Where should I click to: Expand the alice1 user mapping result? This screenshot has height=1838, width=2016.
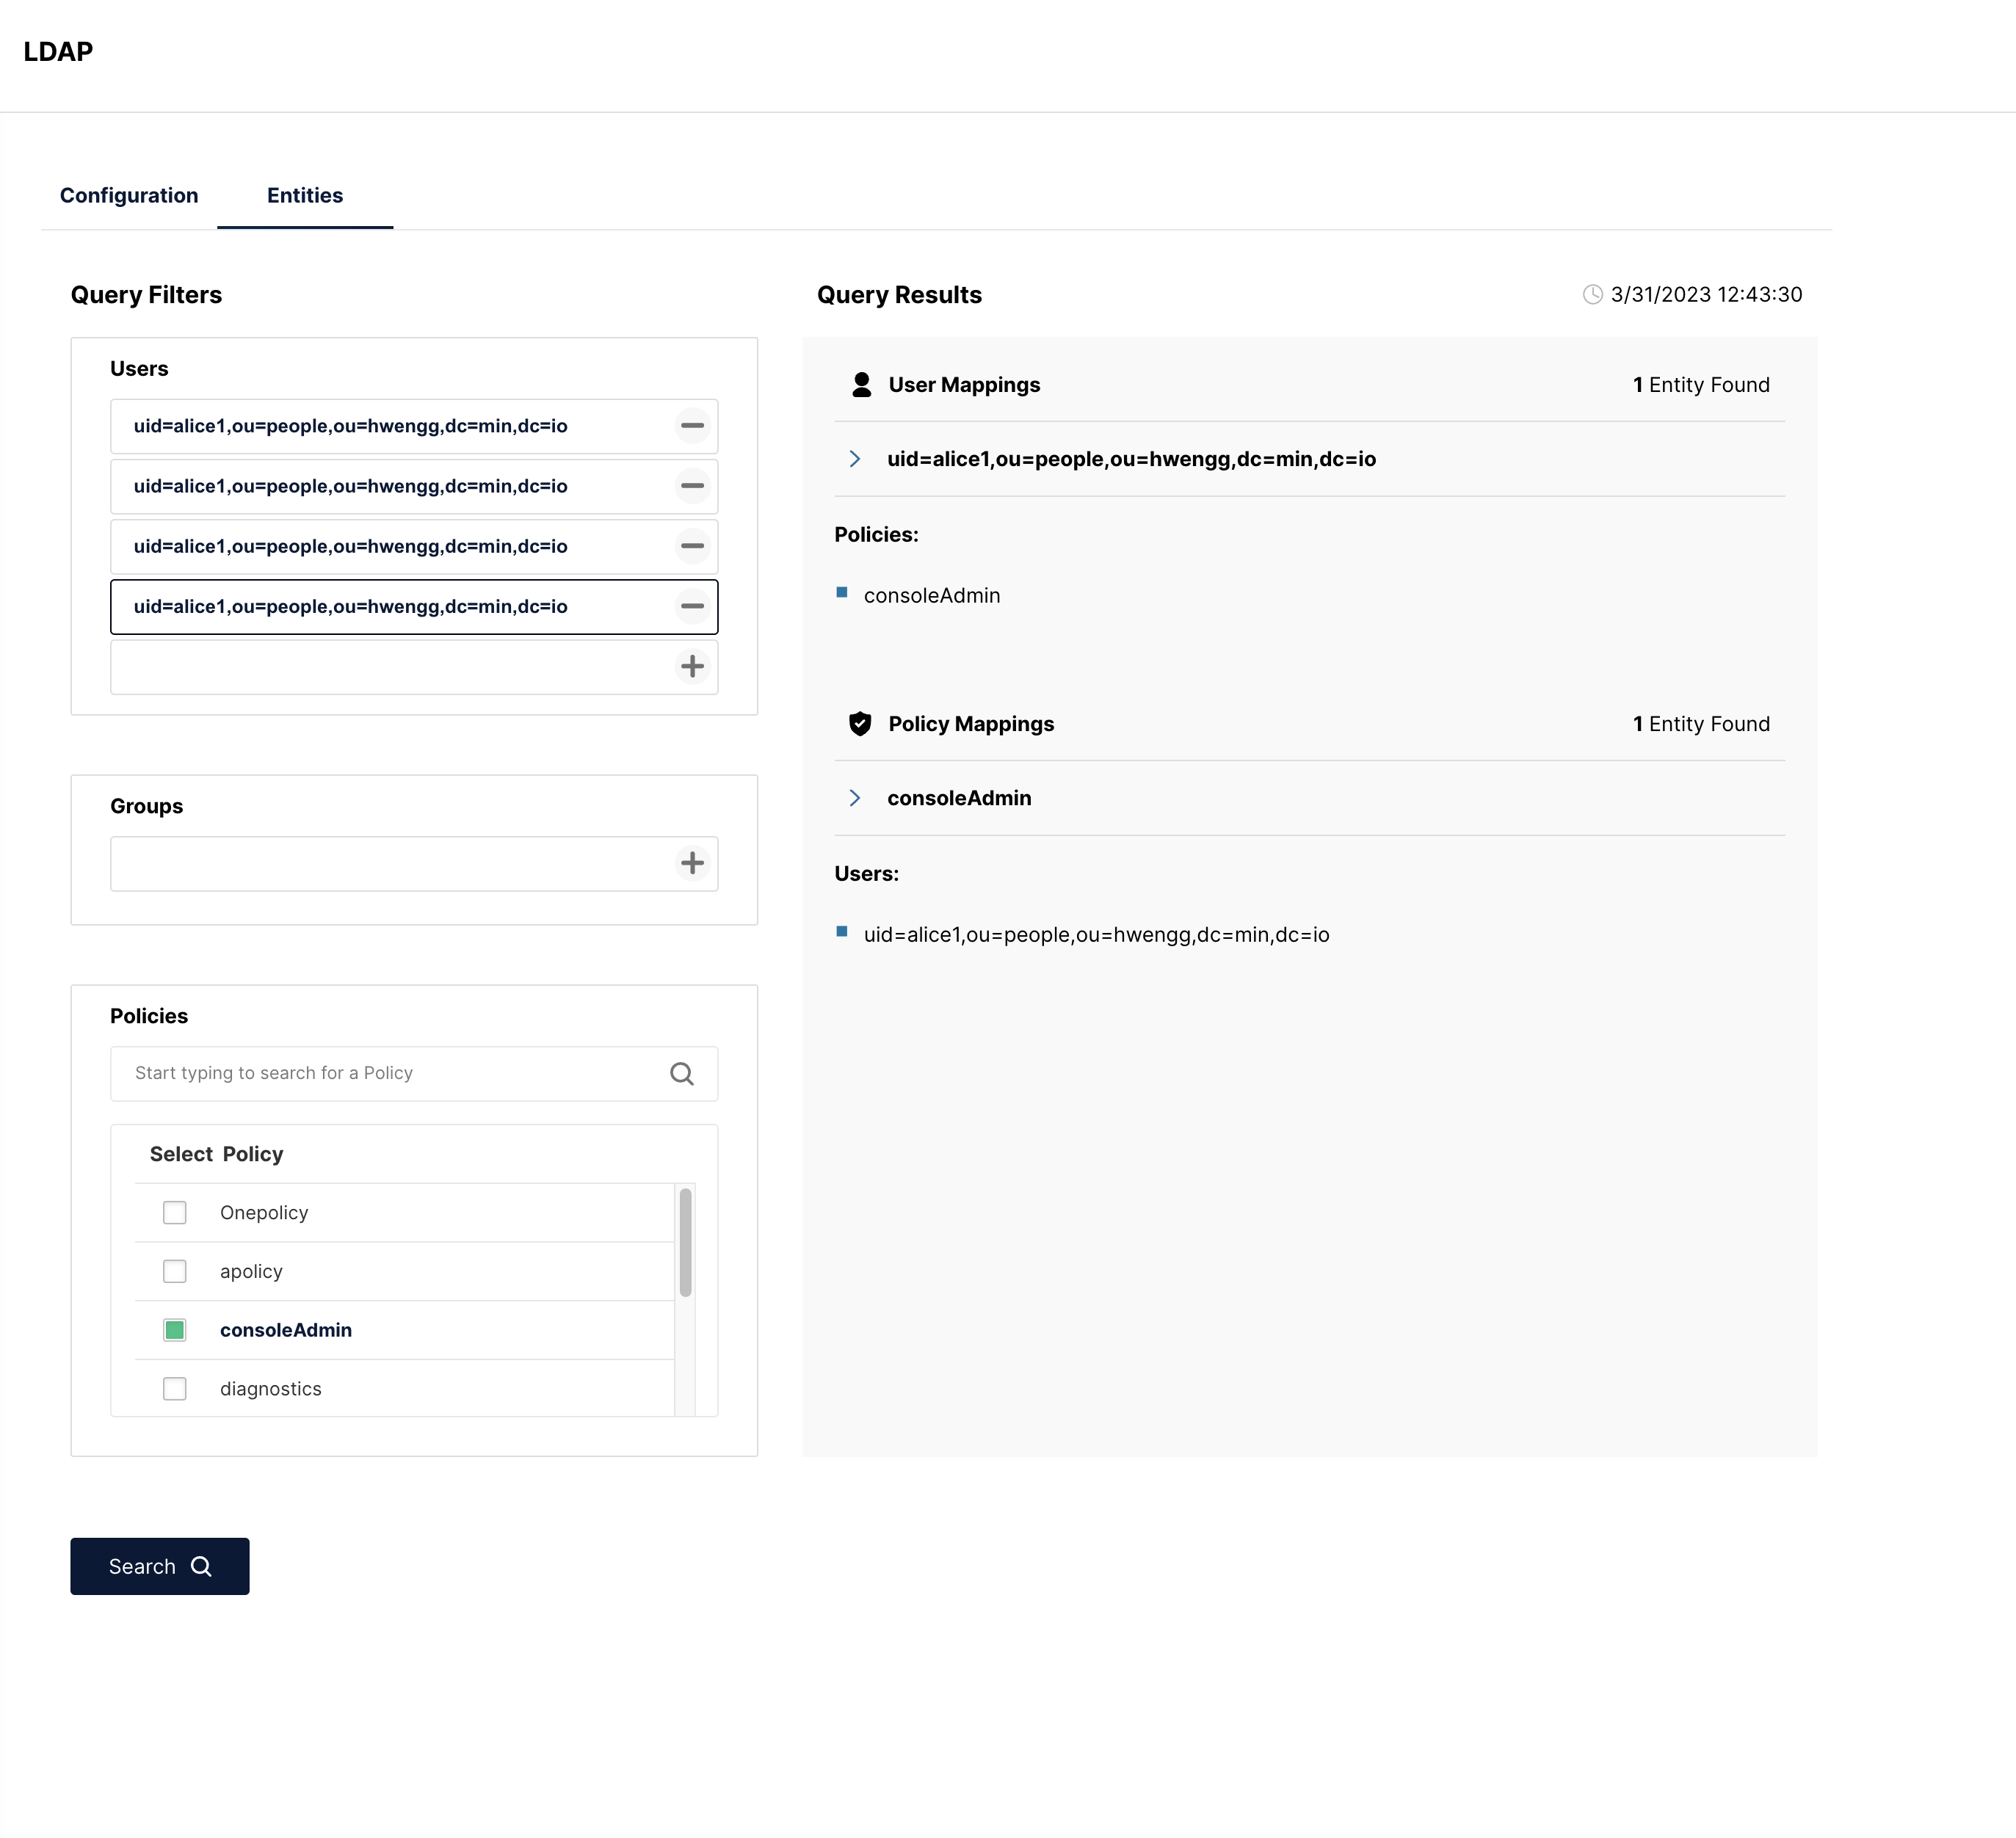[855, 459]
